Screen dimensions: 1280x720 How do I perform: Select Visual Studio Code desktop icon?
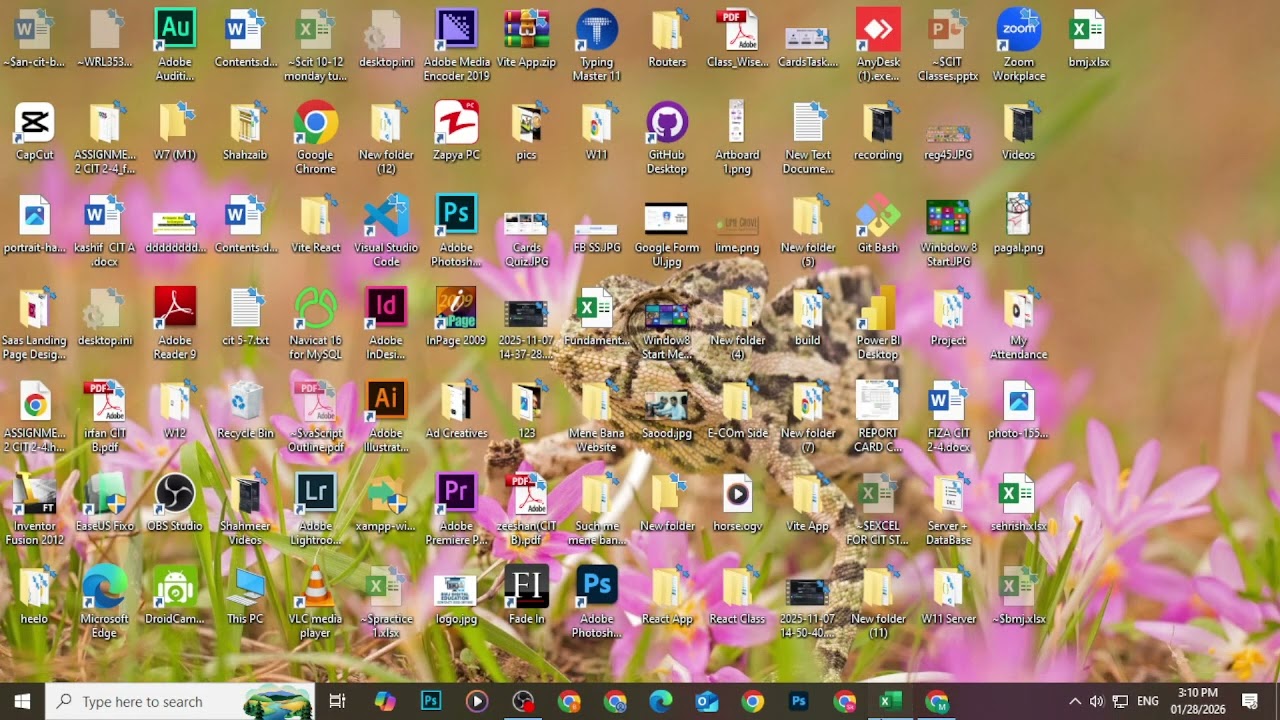point(386,231)
